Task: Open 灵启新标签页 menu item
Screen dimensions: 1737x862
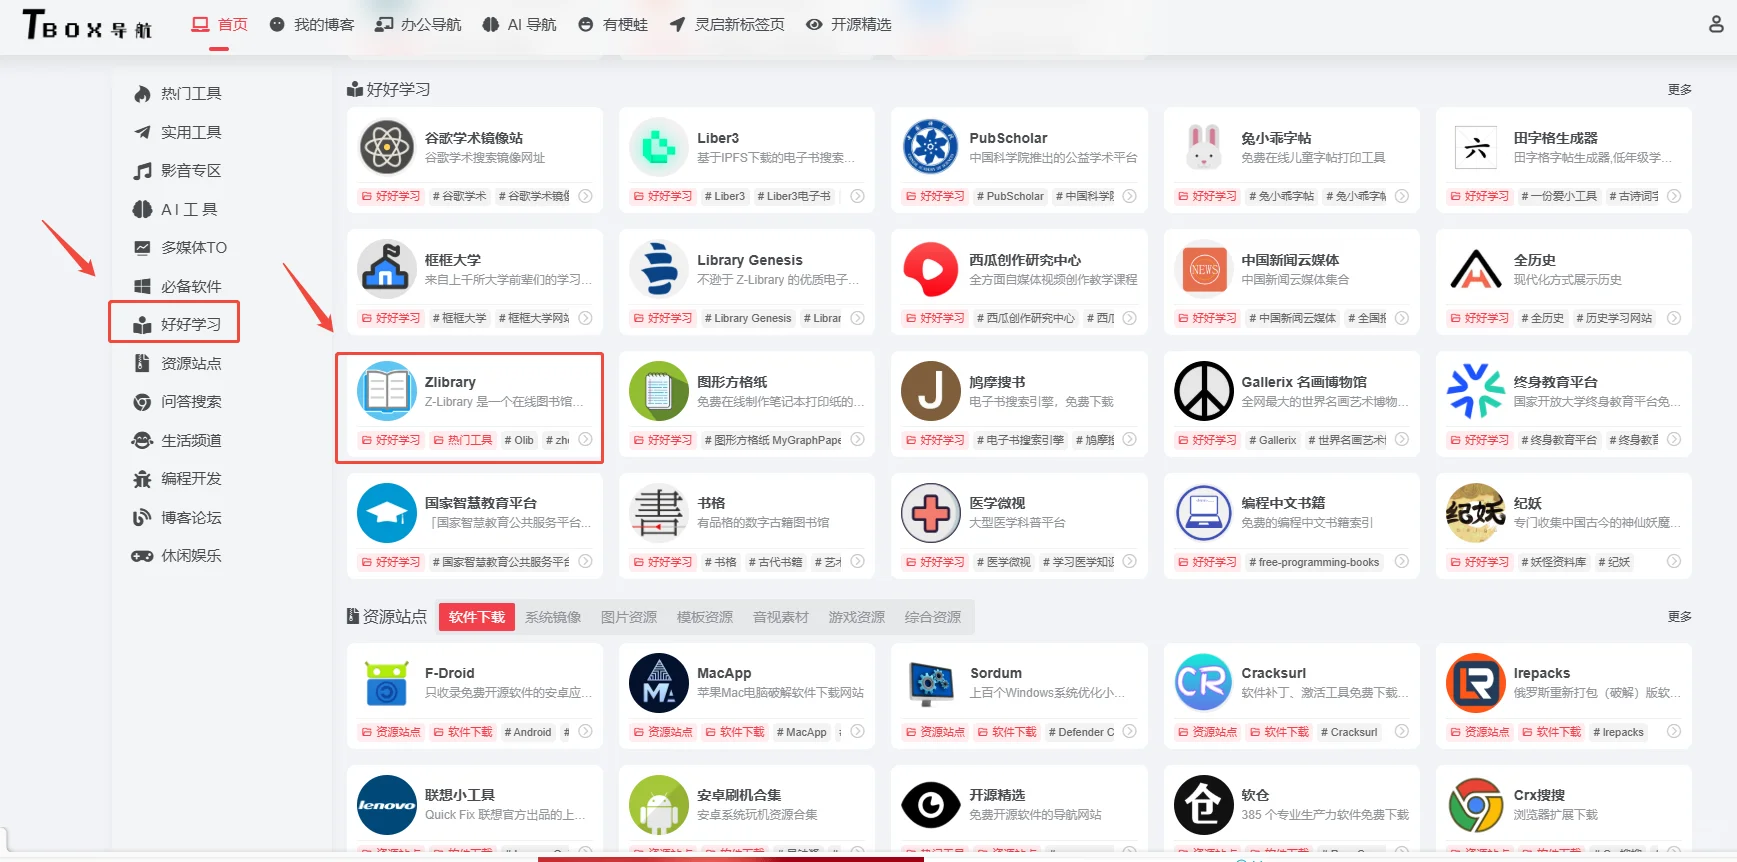Action: tap(727, 24)
